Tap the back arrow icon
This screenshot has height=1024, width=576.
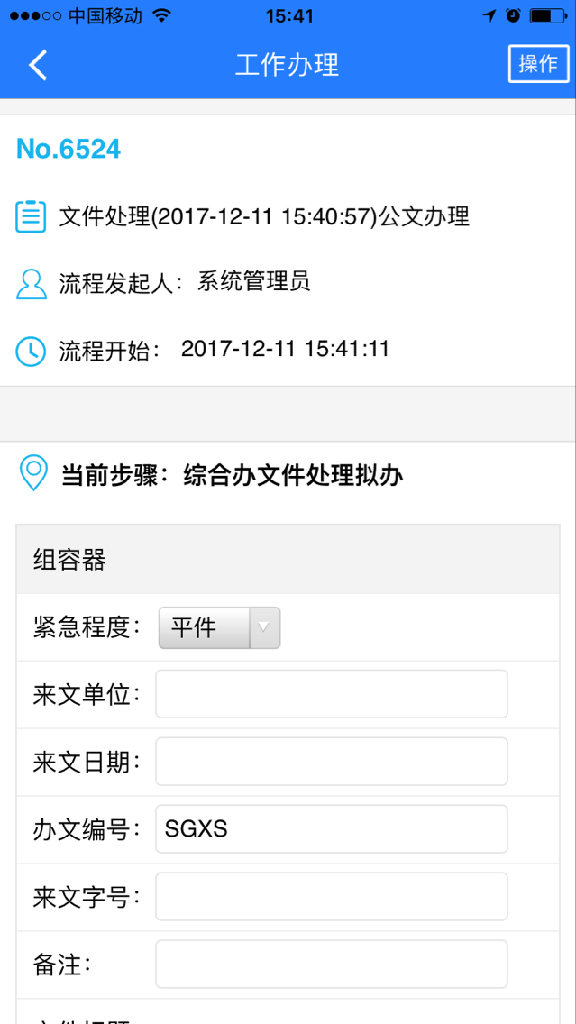[x=38, y=65]
